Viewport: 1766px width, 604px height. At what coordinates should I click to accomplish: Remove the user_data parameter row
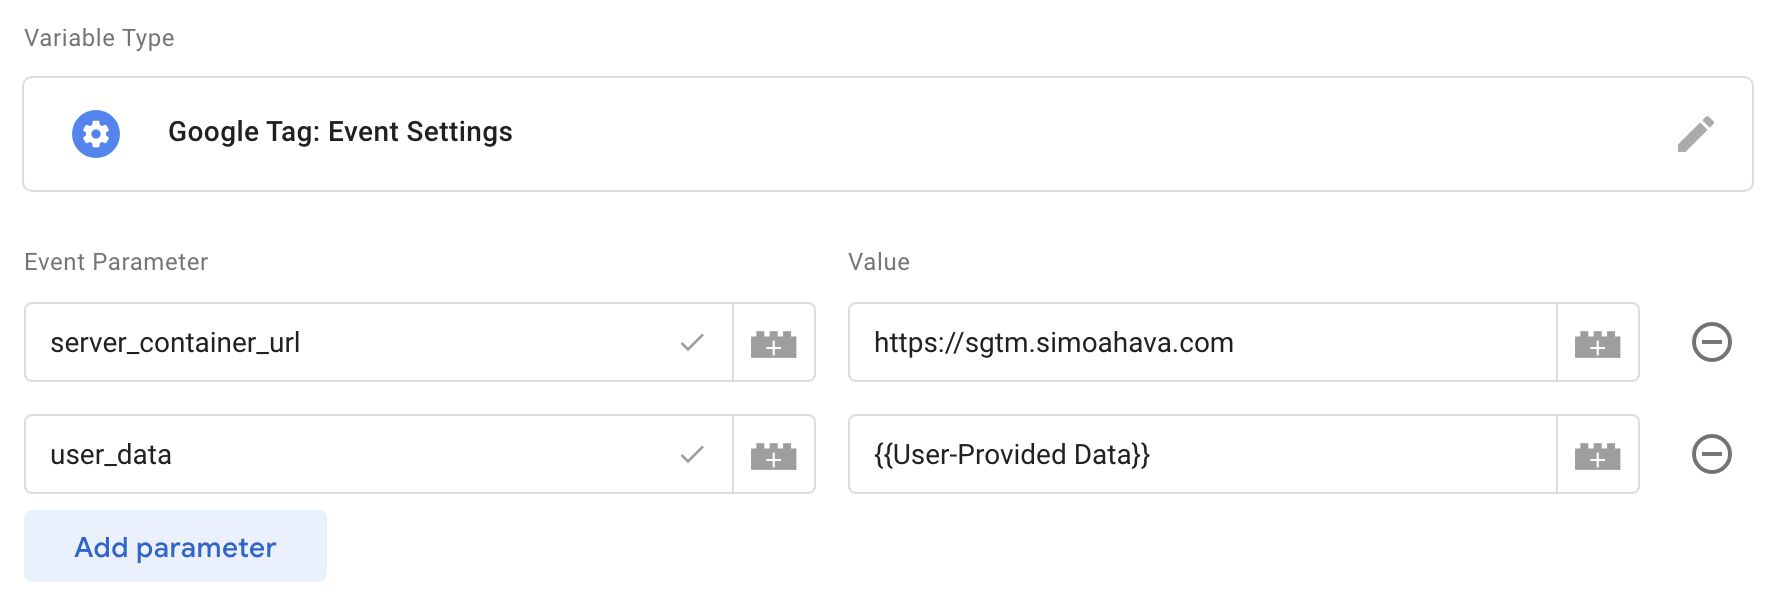click(1711, 454)
